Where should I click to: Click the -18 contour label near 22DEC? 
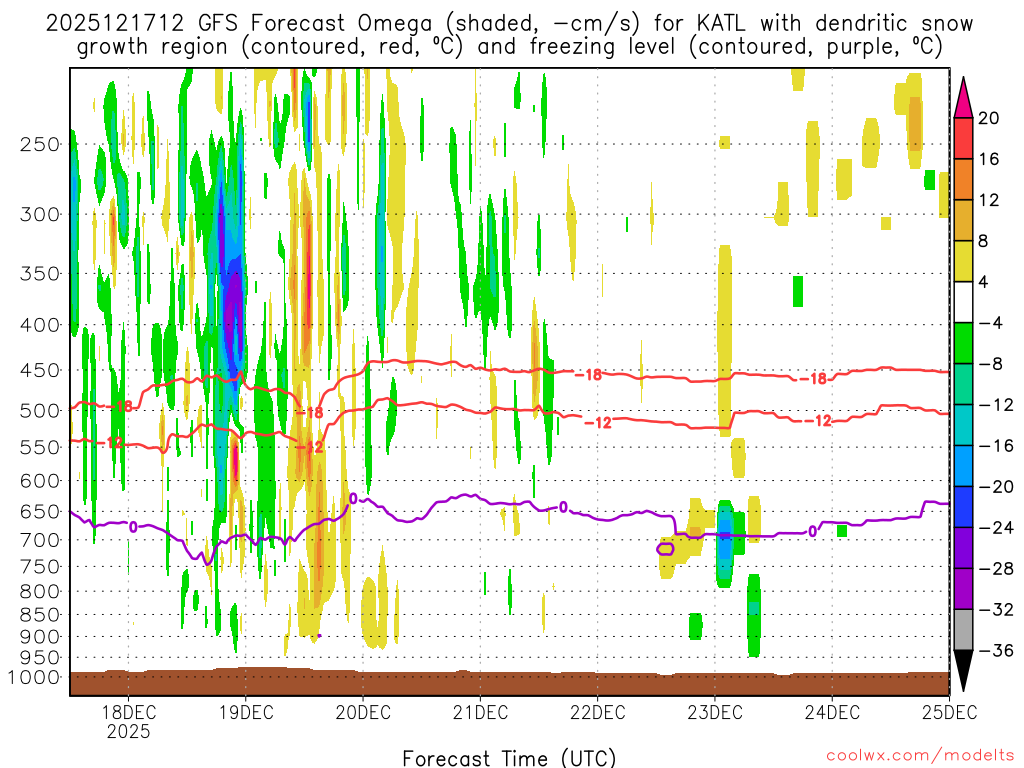coord(588,376)
